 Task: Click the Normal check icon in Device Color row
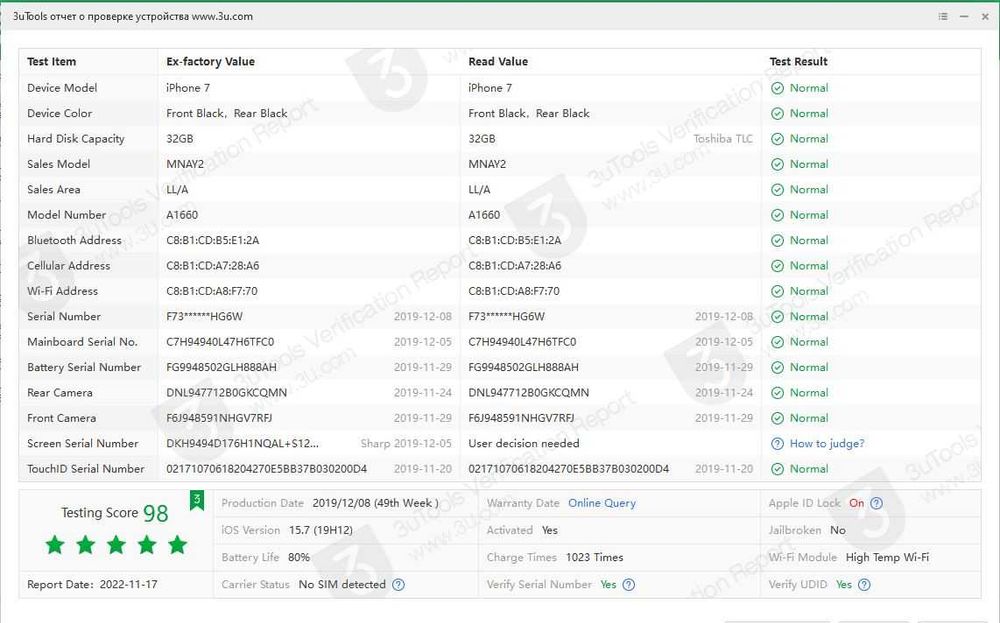coord(777,114)
